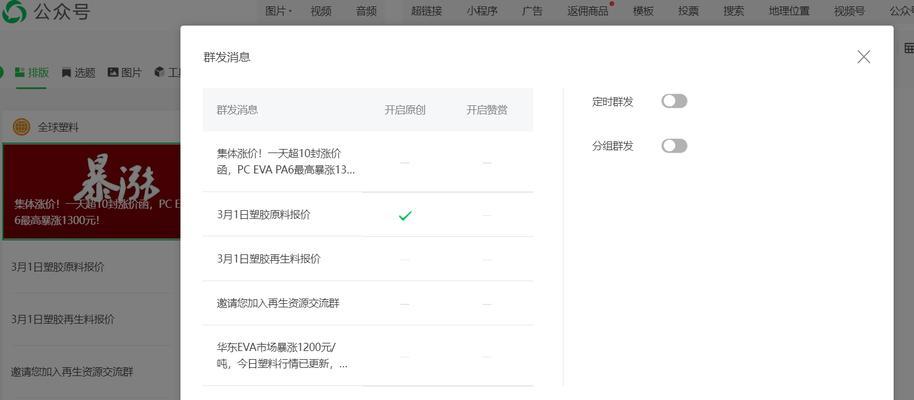Image resolution: width=914 pixels, height=400 pixels.
Task: Click the green 开启原创 checkmark for 3月1日塑胶原料报价
Action: [x=405, y=216]
